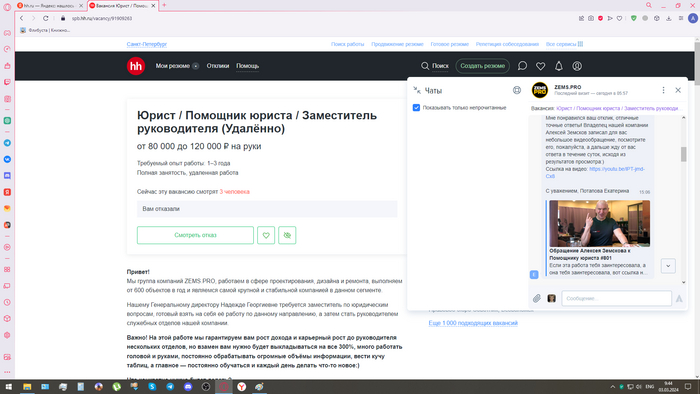The width and height of the screenshot is (700, 394).
Task: Open 'Все сервисы' services menu
Action: pos(564,44)
